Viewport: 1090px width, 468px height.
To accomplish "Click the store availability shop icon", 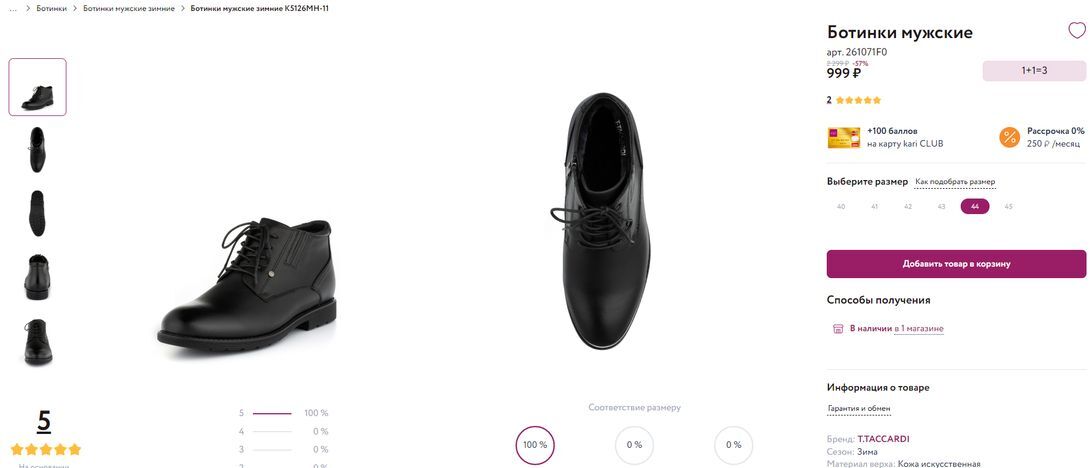I will pyautogui.click(x=838, y=328).
